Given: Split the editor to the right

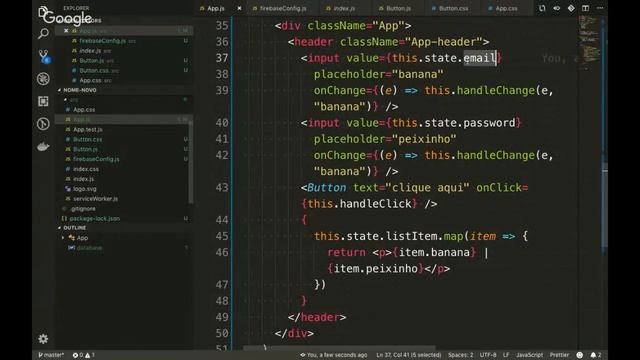Looking at the screenshot, I should (x=585, y=8).
